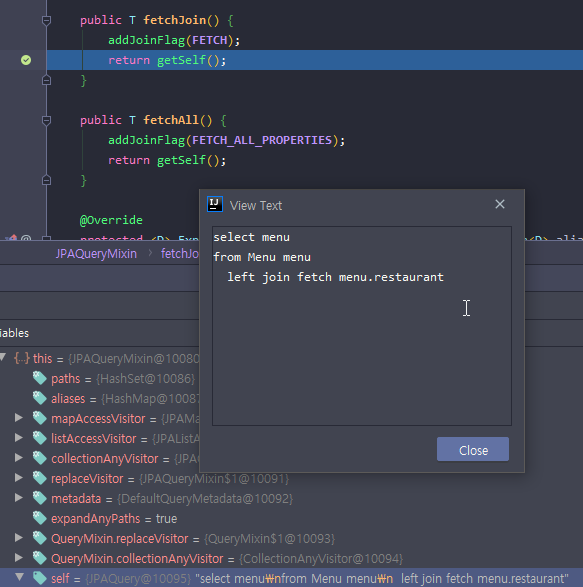Collapse the self variable node
This screenshot has height=587, width=583.
pos(19,577)
